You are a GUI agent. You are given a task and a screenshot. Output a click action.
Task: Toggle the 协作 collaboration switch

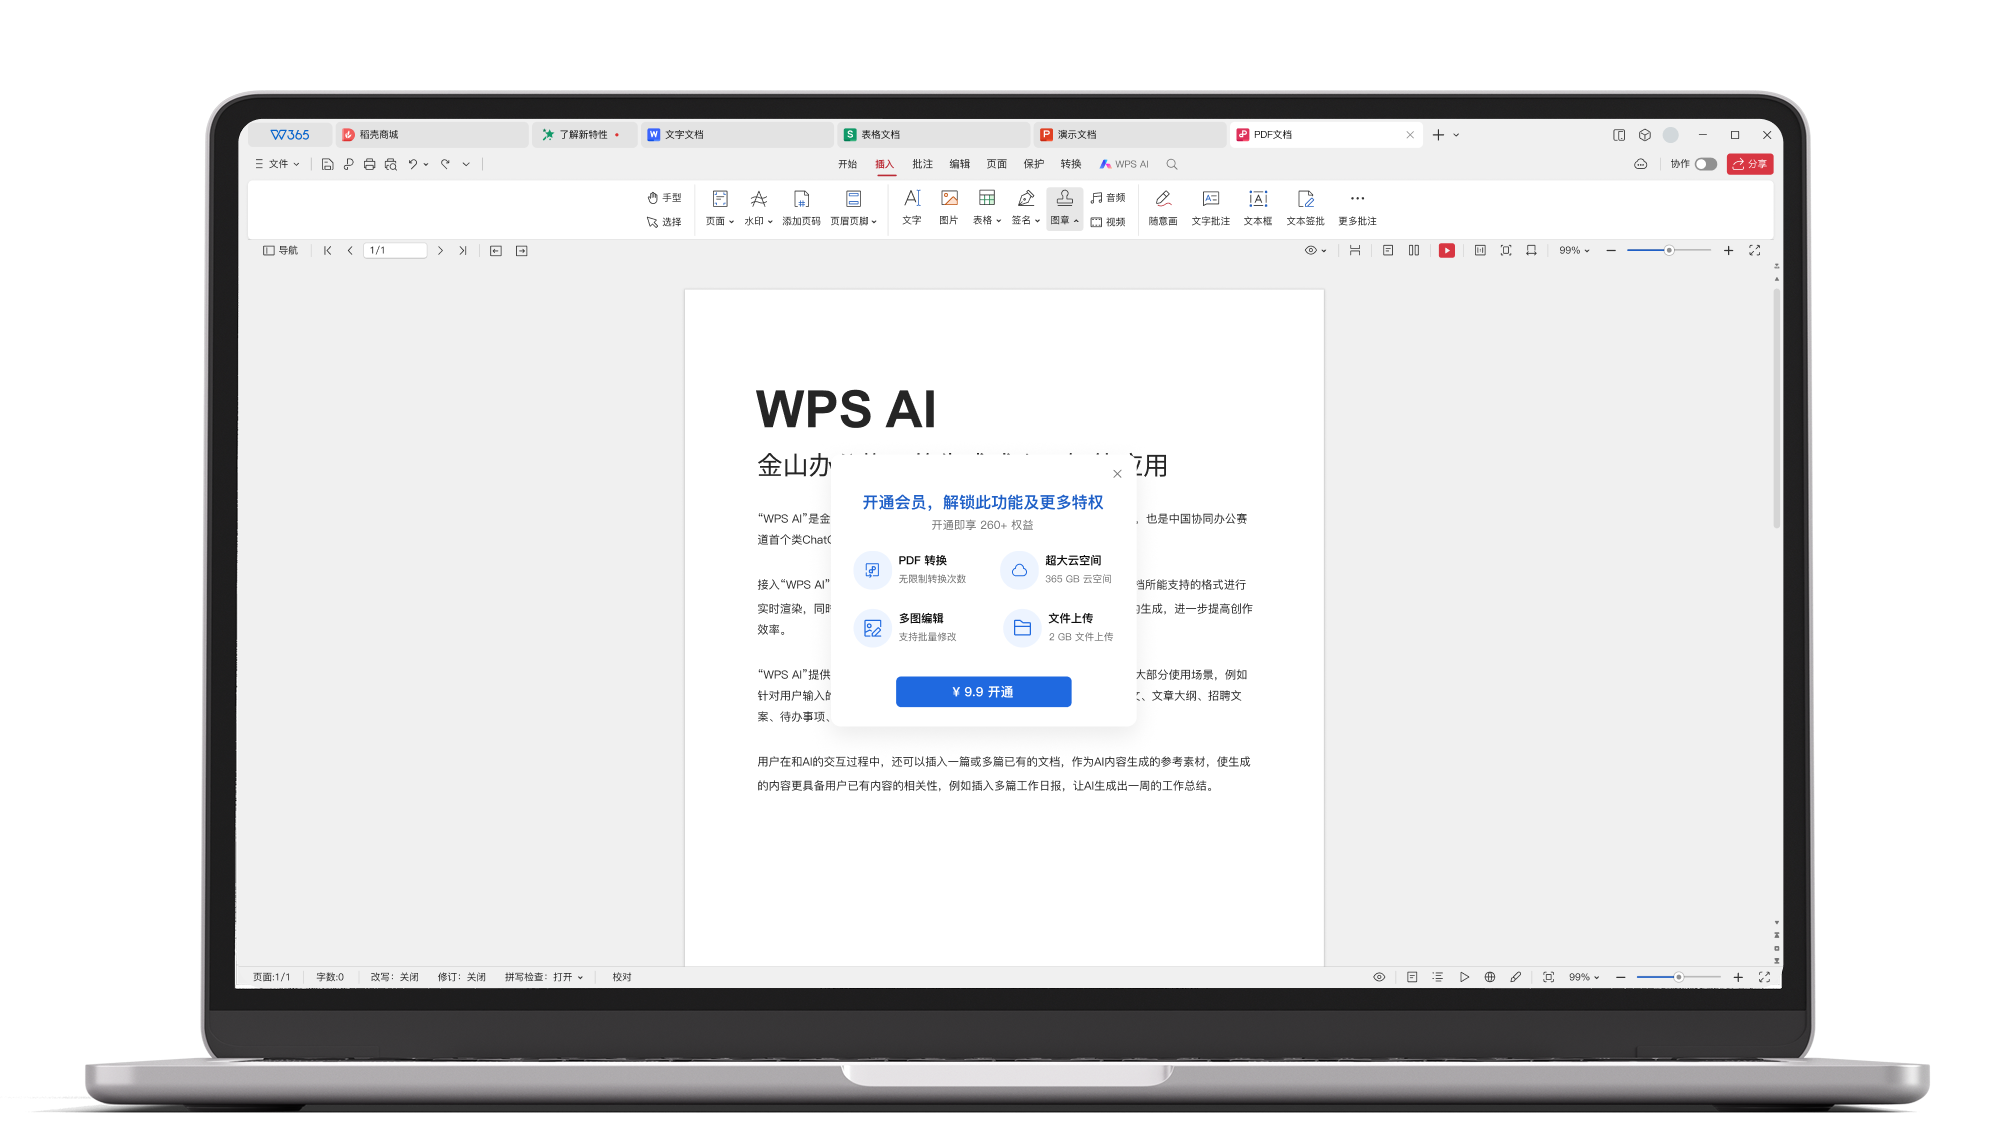click(1706, 164)
